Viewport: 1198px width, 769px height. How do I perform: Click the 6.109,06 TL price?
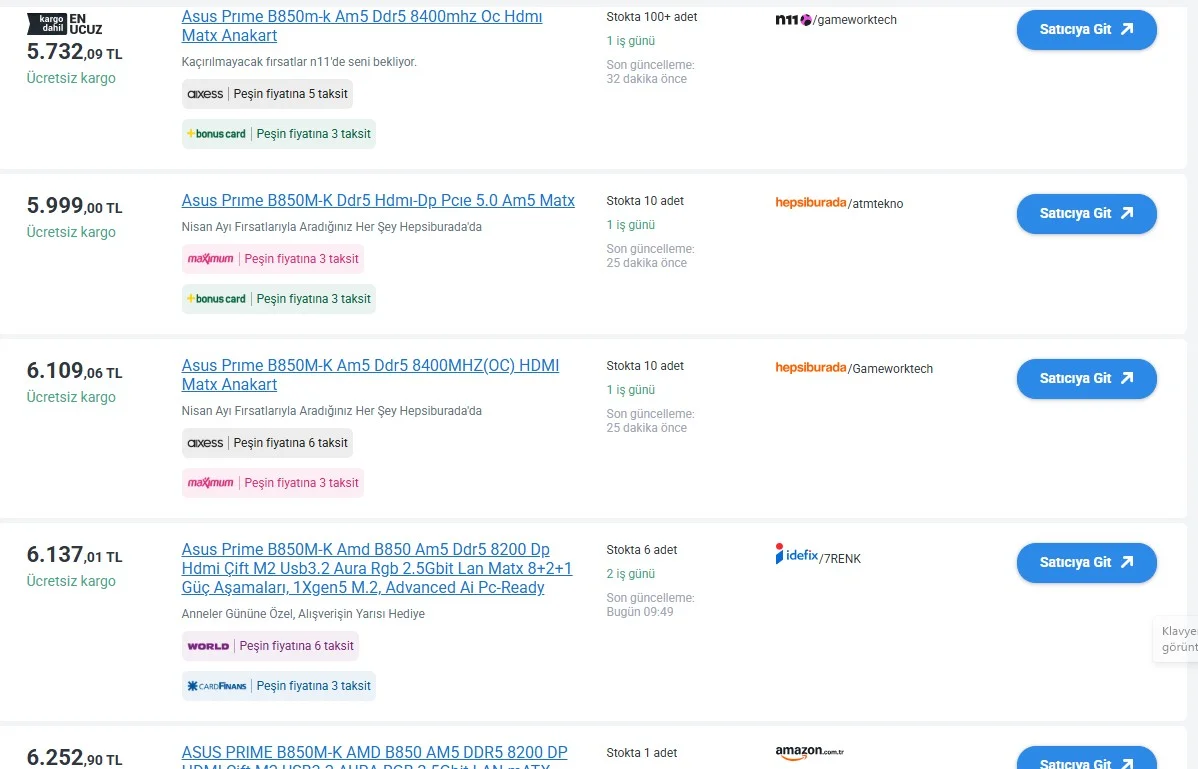[74, 370]
